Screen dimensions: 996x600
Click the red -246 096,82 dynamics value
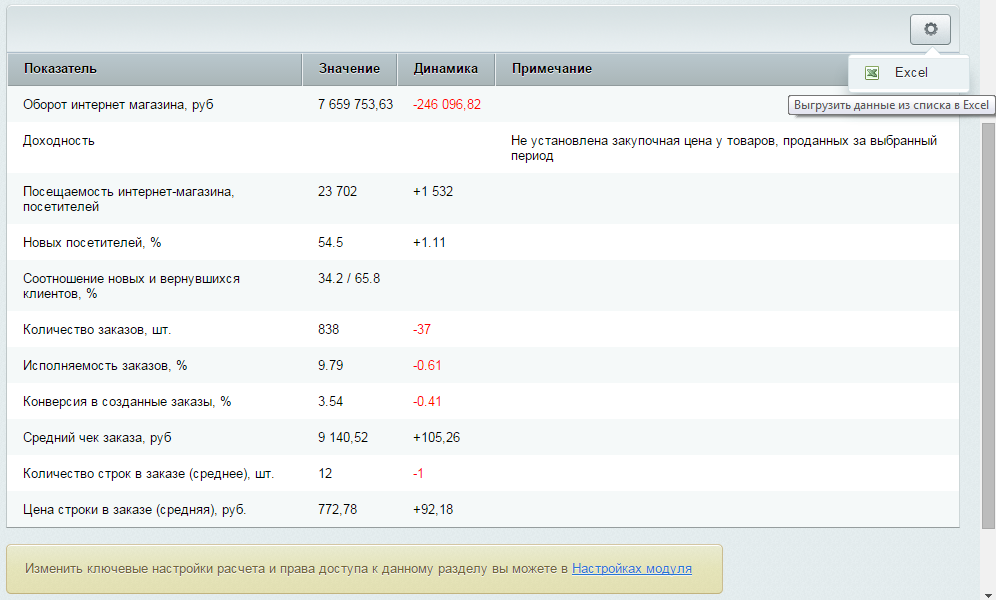(x=446, y=104)
